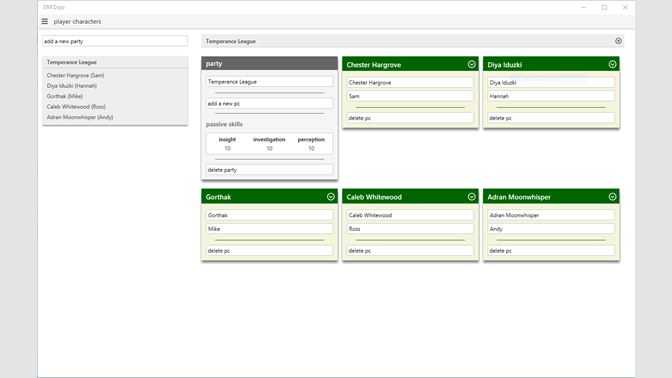The width and height of the screenshot is (672, 378).
Task: Select Caleb Whitewood (Ross) in sidebar
Action: point(76,106)
